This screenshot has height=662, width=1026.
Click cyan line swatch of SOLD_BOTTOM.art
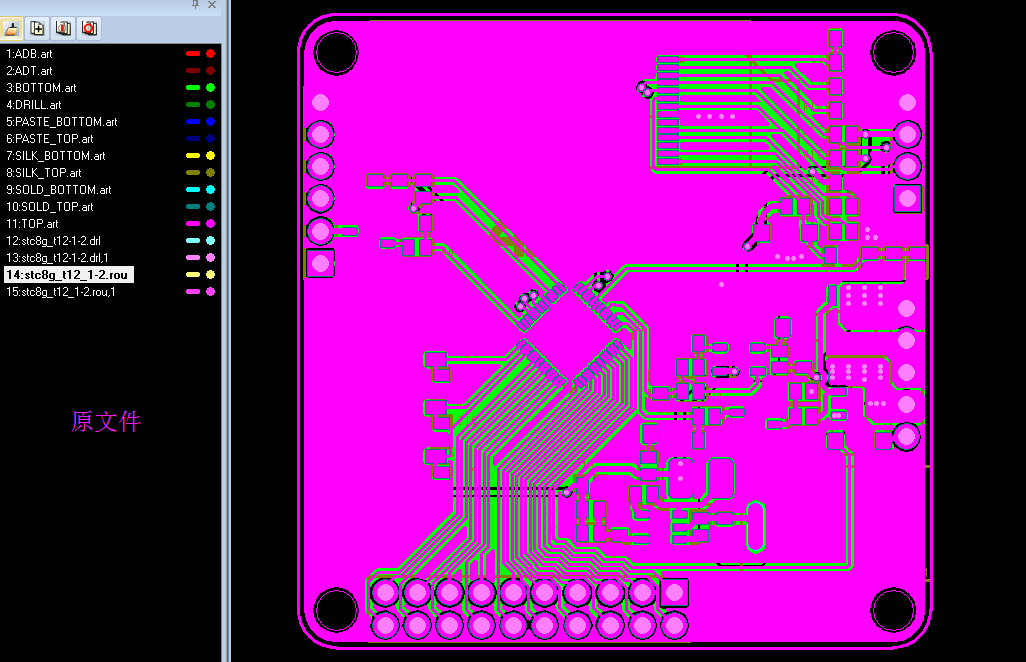point(193,190)
